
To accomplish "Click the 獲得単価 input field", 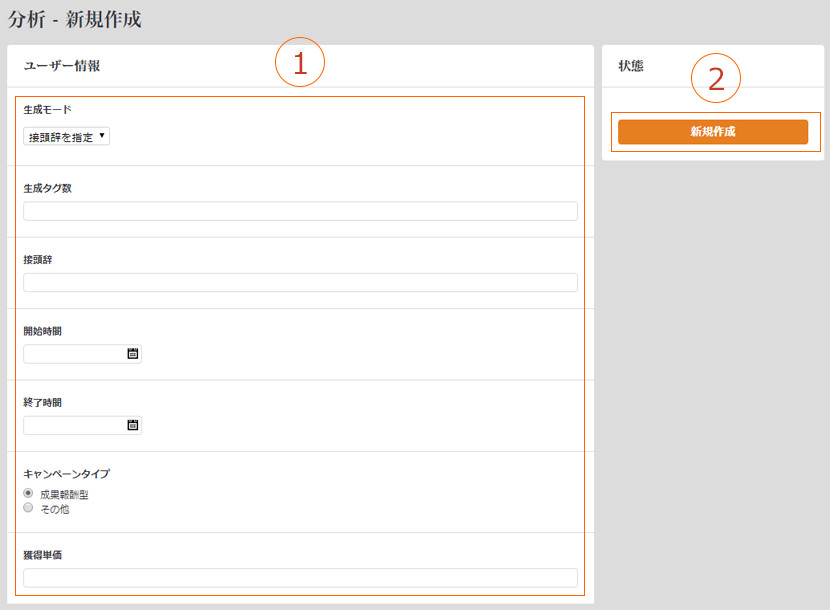I will tap(300, 578).
